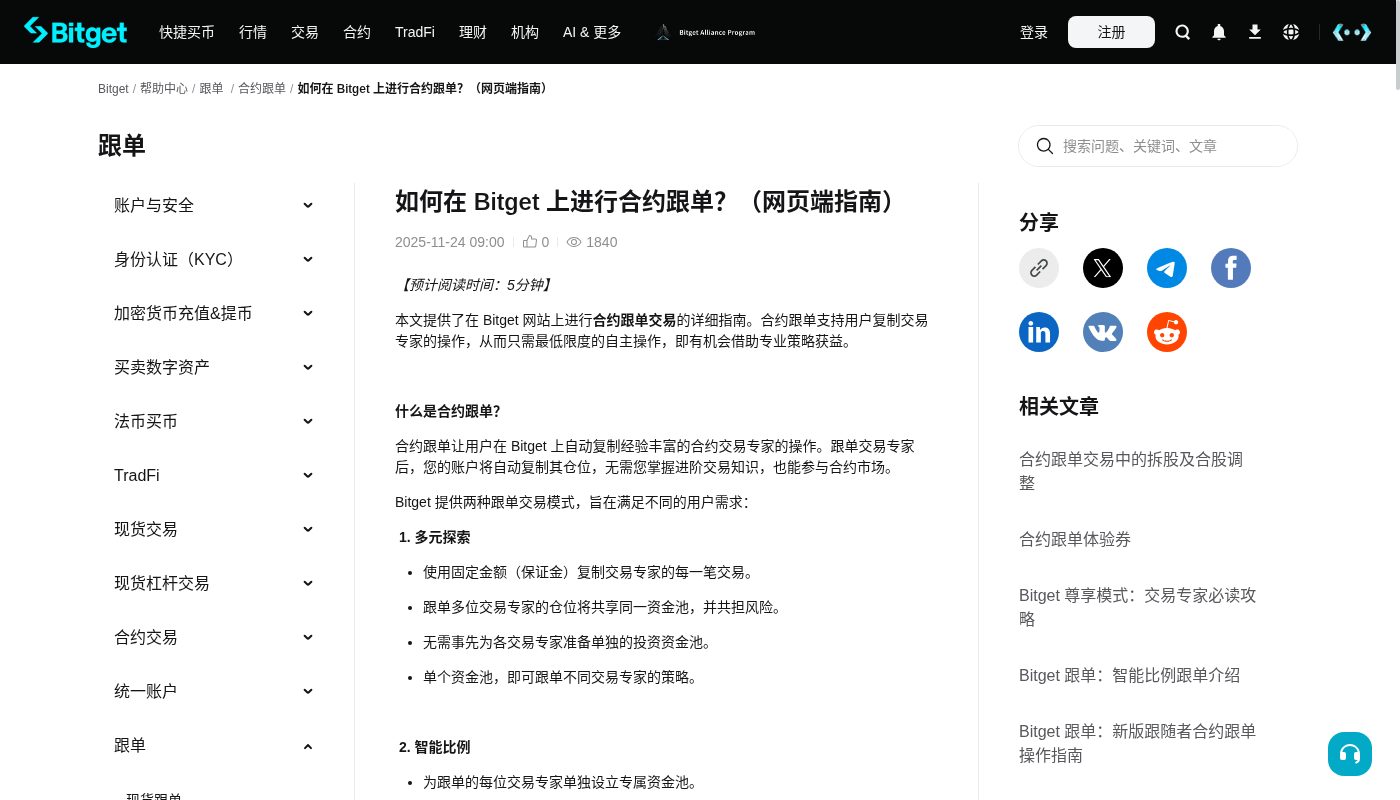
Task: Open 合约 top menu
Action: pyautogui.click(x=357, y=32)
